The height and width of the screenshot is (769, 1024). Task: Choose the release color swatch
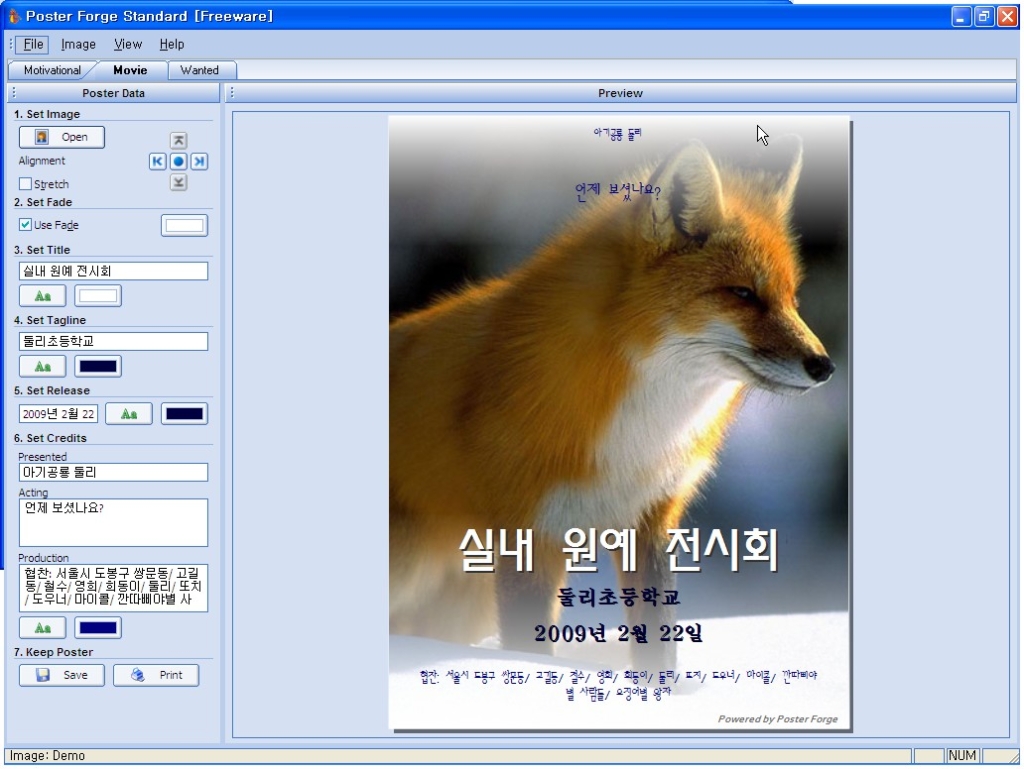[x=184, y=414]
